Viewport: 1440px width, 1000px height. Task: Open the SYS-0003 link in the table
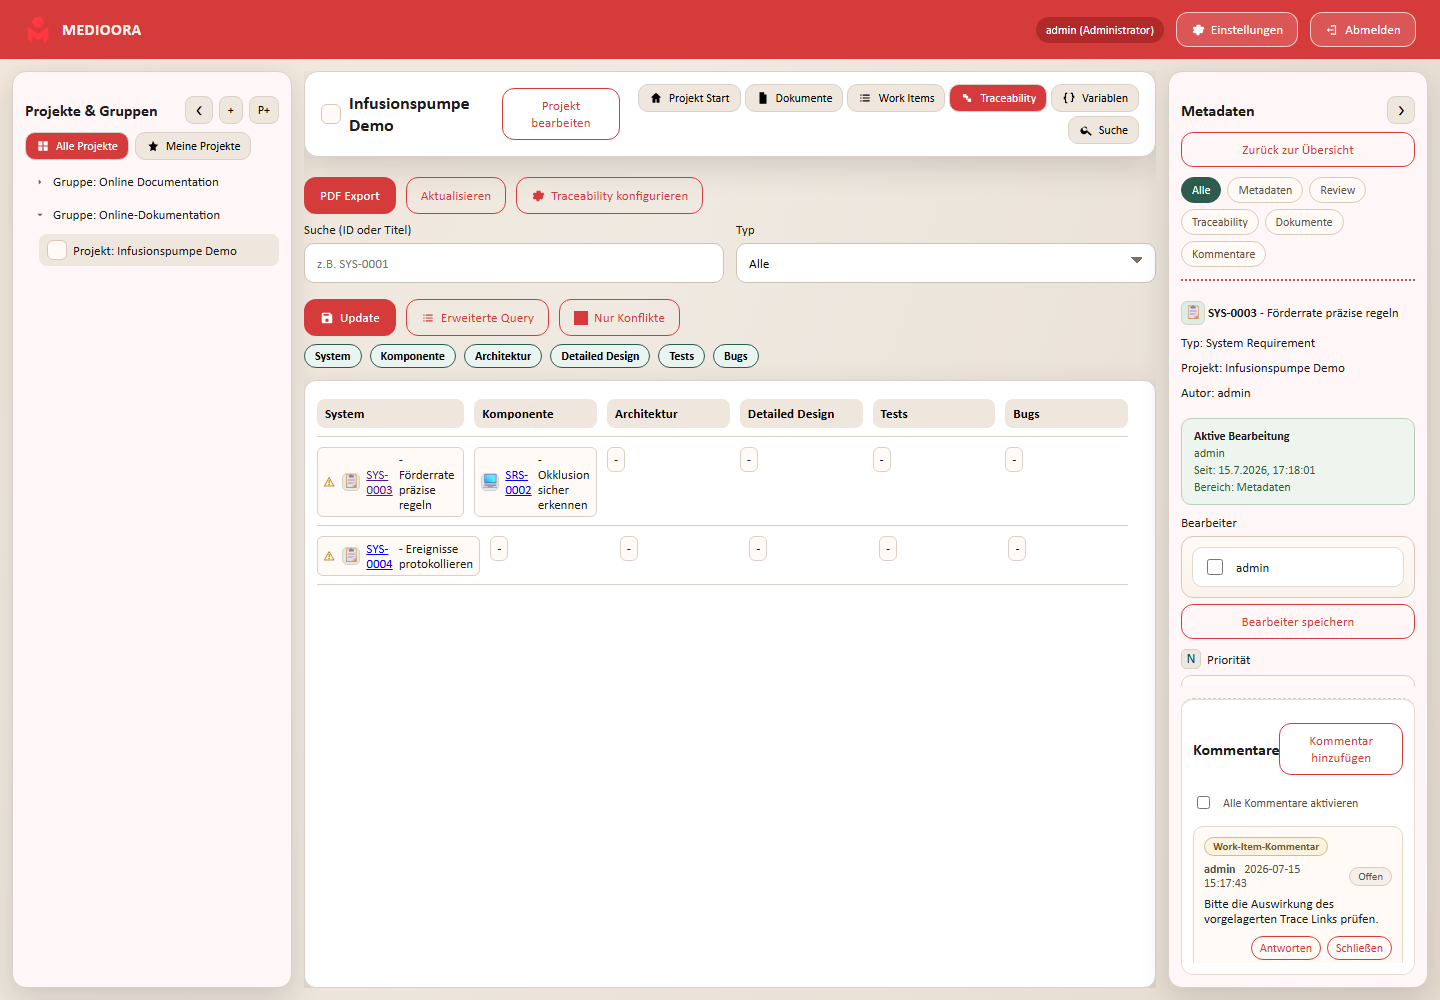click(x=379, y=482)
